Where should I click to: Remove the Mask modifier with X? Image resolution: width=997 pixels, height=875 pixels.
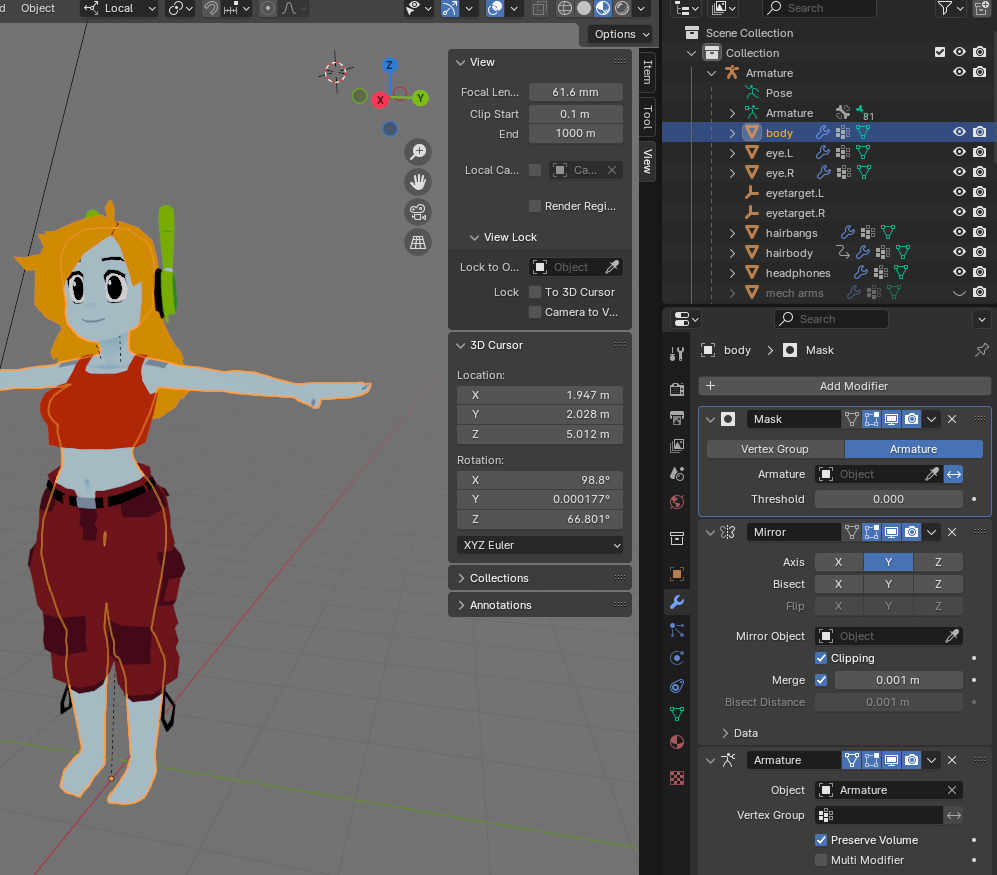pyautogui.click(x=952, y=420)
